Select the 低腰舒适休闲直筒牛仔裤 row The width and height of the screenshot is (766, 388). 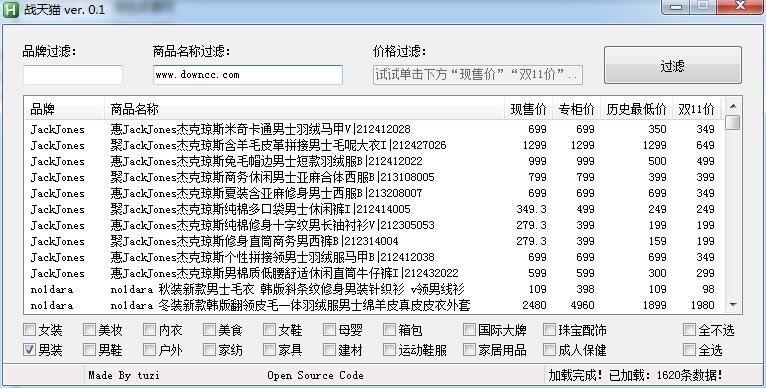point(374,273)
